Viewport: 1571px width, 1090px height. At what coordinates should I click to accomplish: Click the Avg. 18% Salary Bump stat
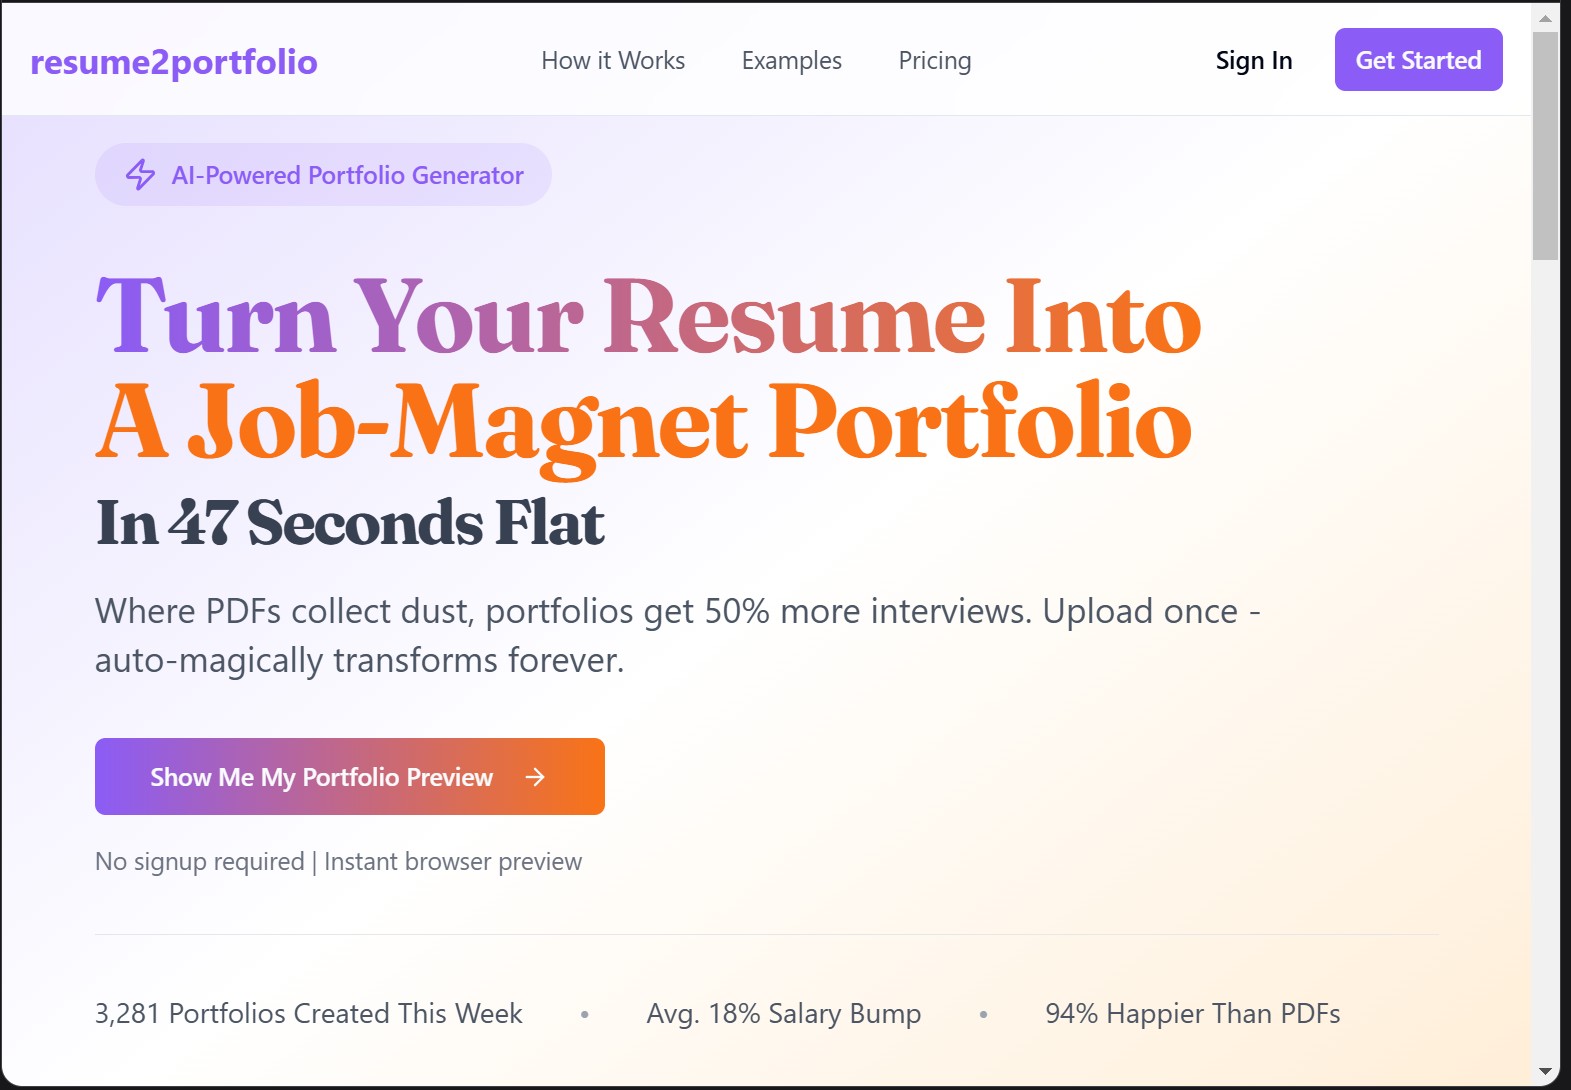point(783,1013)
